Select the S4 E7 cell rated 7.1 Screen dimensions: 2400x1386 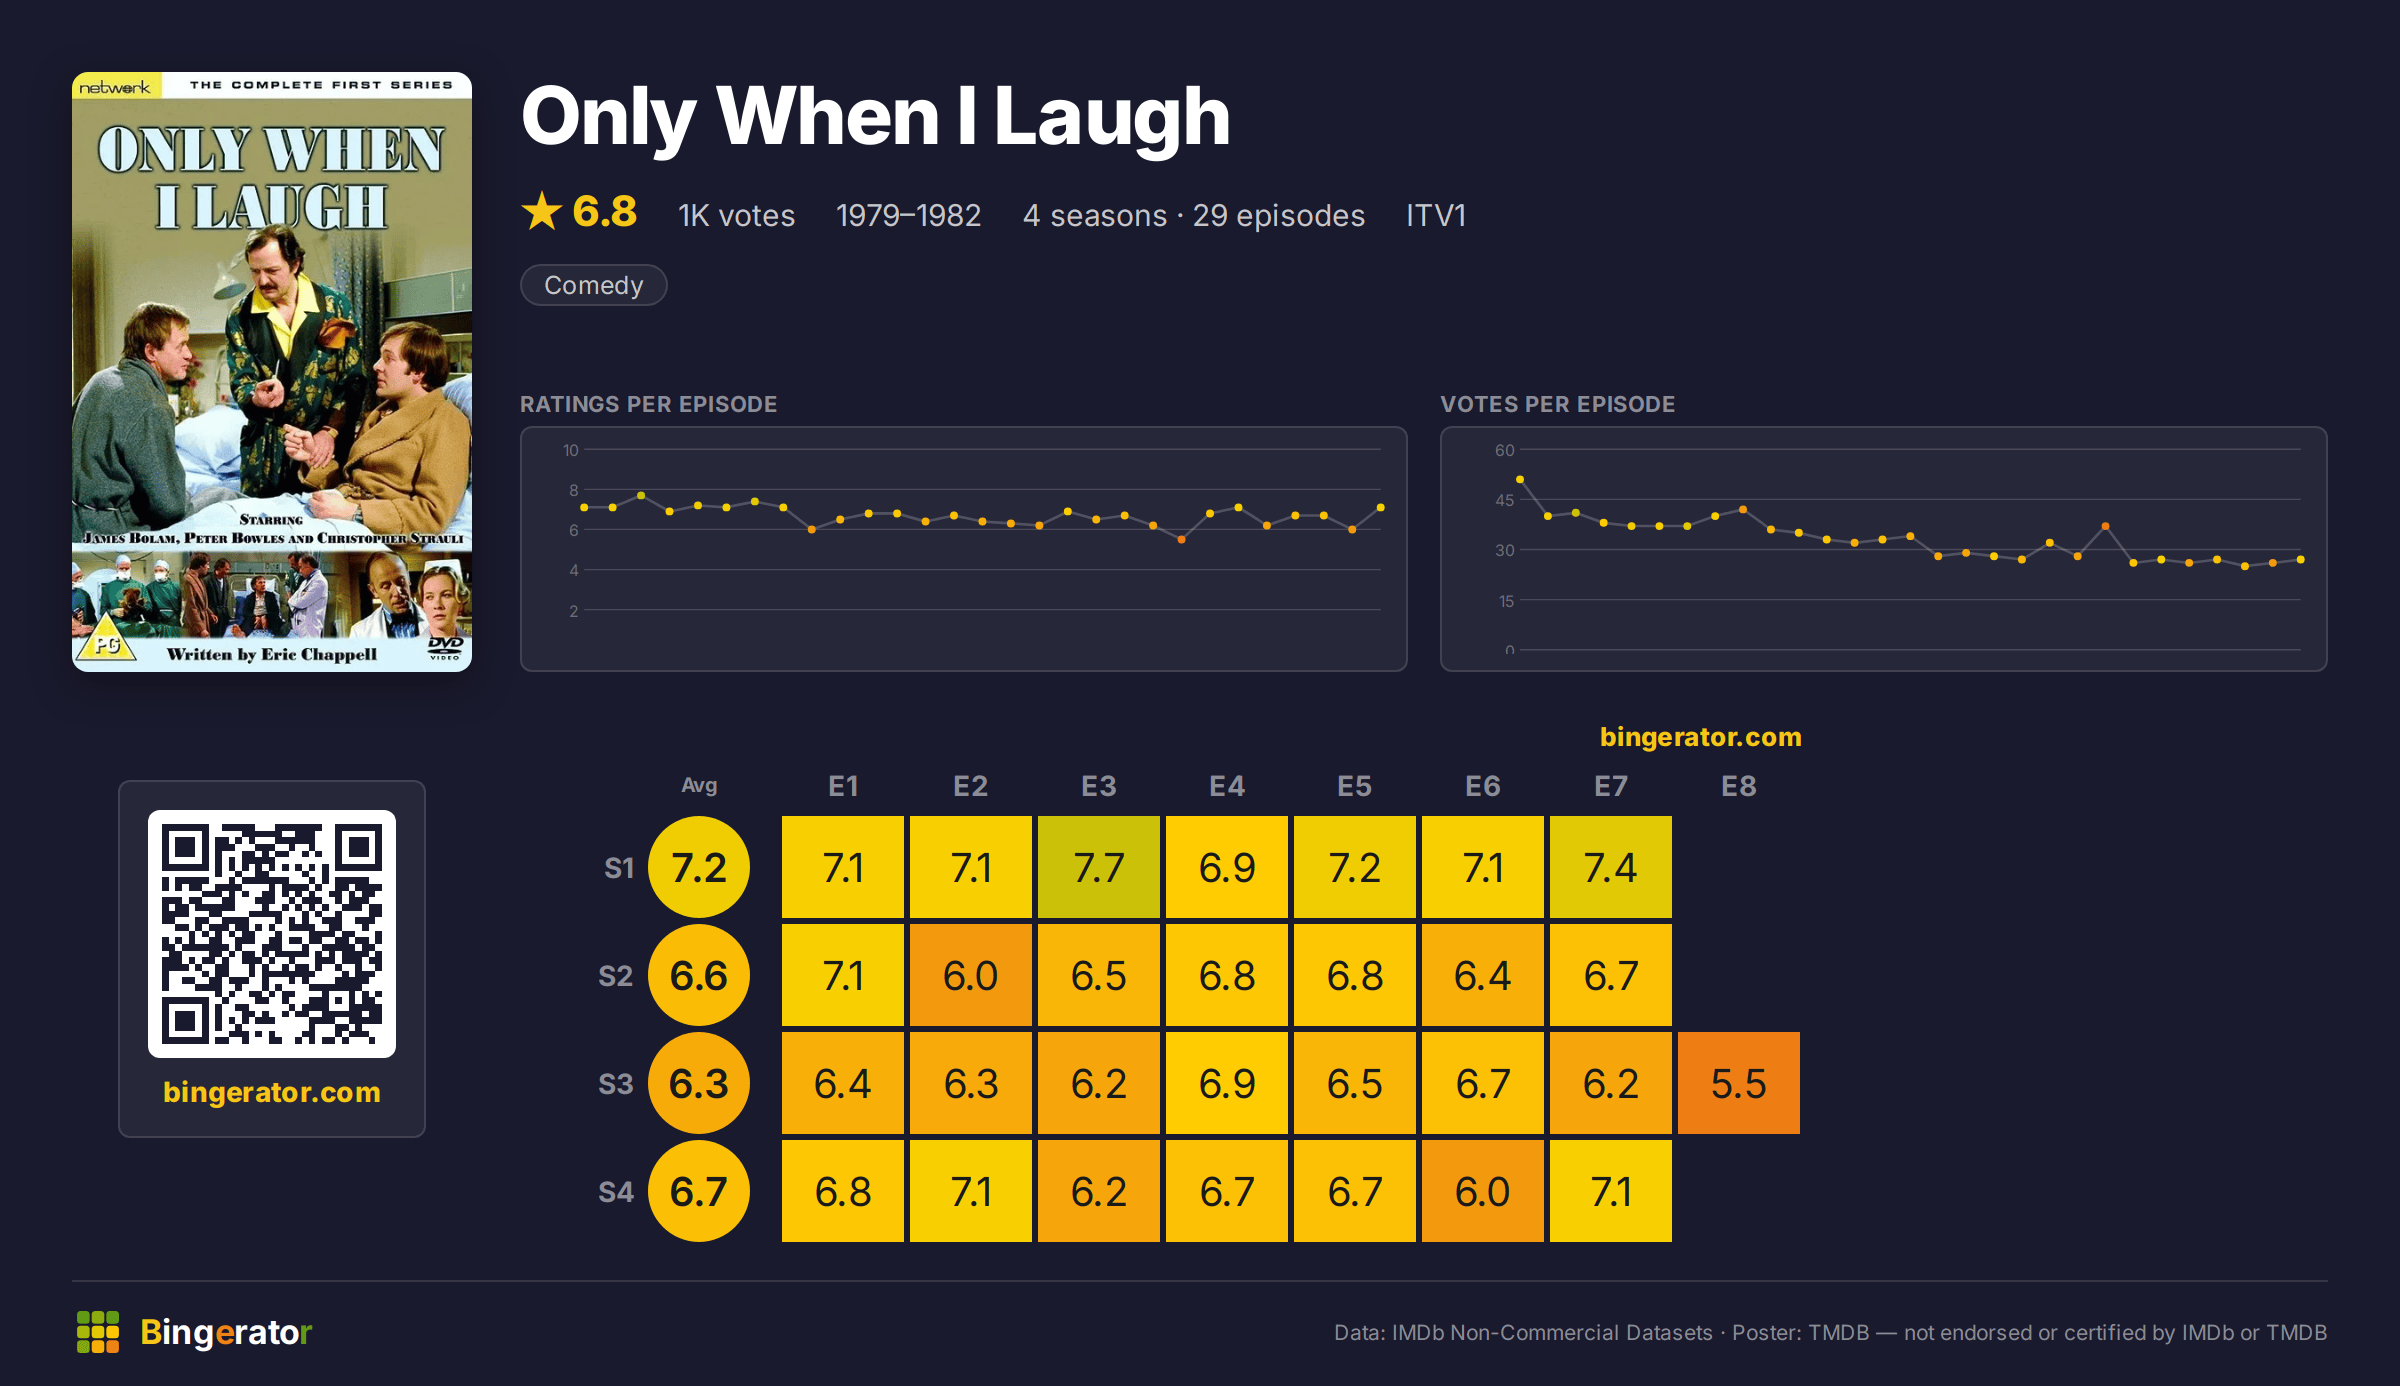pyautogui.click(x=1611, y=1191)
